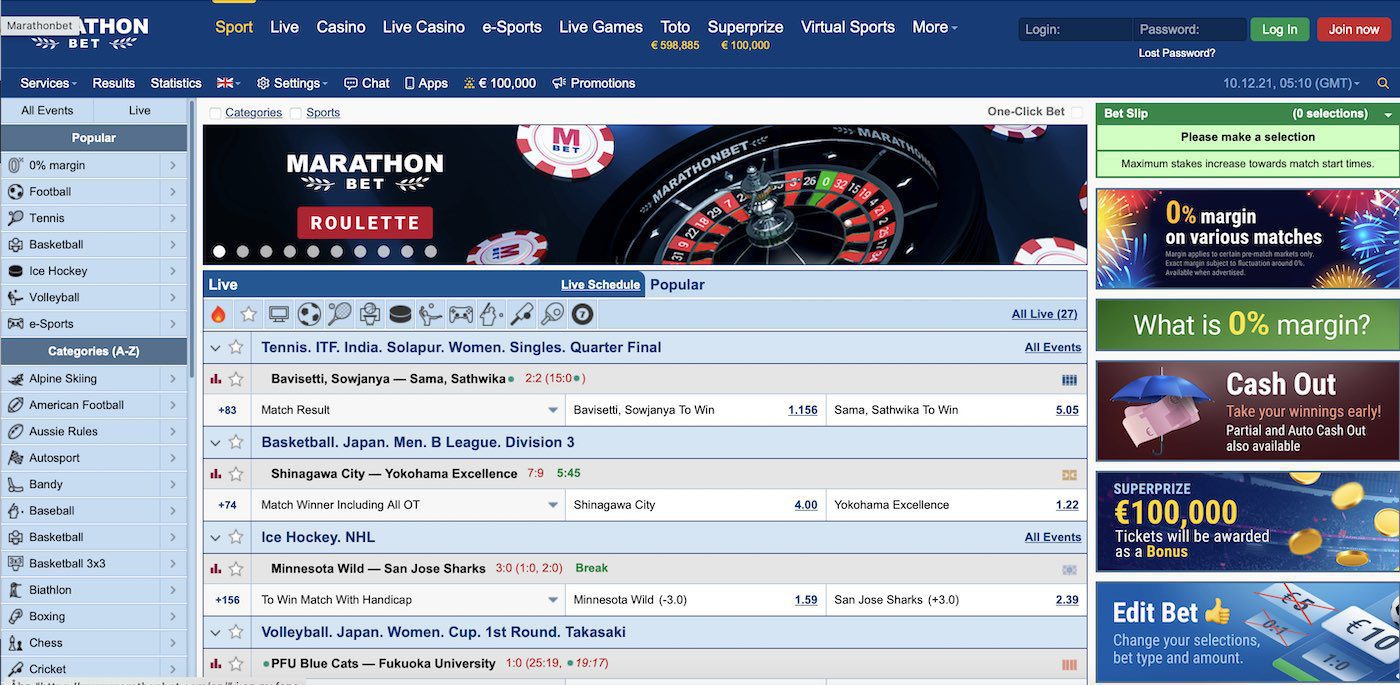Filter live events by e-sports gamepad icon

(x=460, y=314)
